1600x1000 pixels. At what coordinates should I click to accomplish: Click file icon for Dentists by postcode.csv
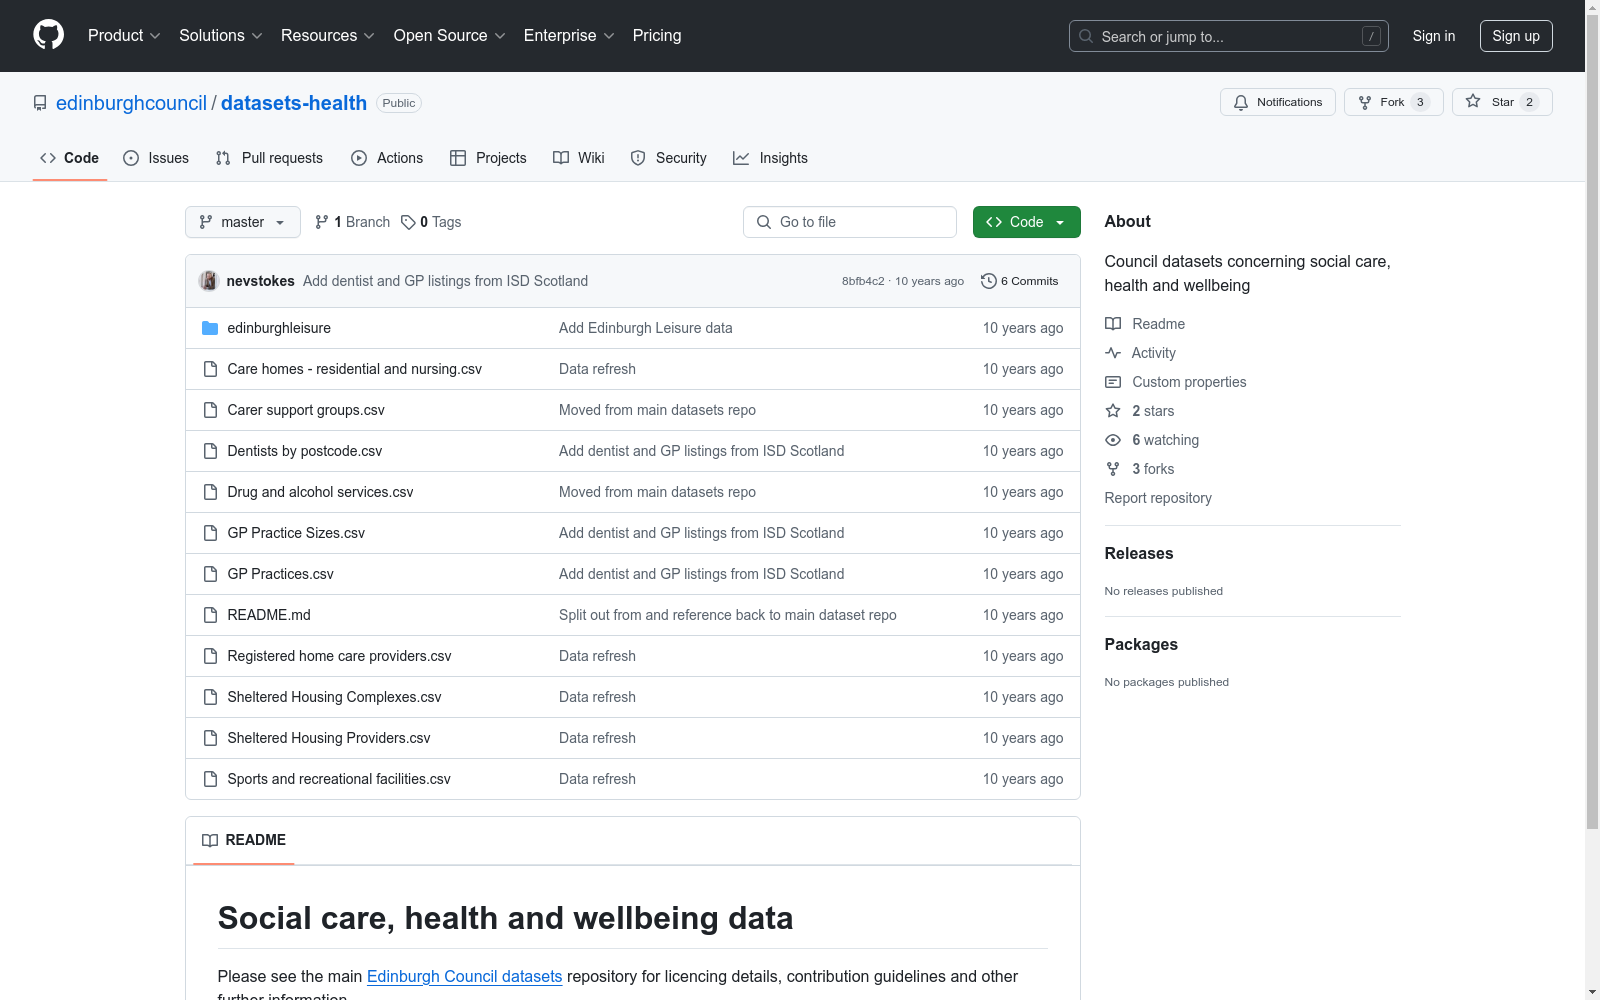(210, 451)
